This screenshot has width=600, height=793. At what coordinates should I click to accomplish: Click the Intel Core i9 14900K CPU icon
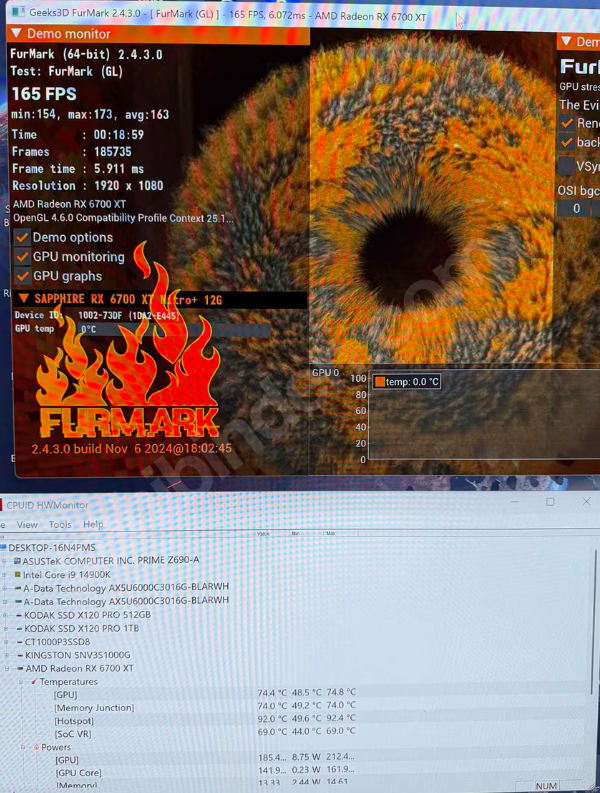(18, 575)
